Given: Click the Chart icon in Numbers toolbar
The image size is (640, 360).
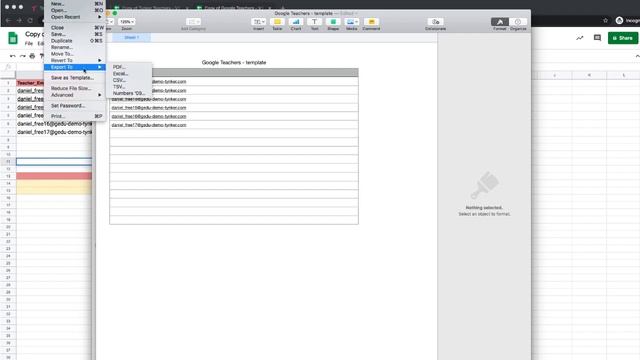Looking at the screenshot, I should pyautogui.click(x=296, y=22).
